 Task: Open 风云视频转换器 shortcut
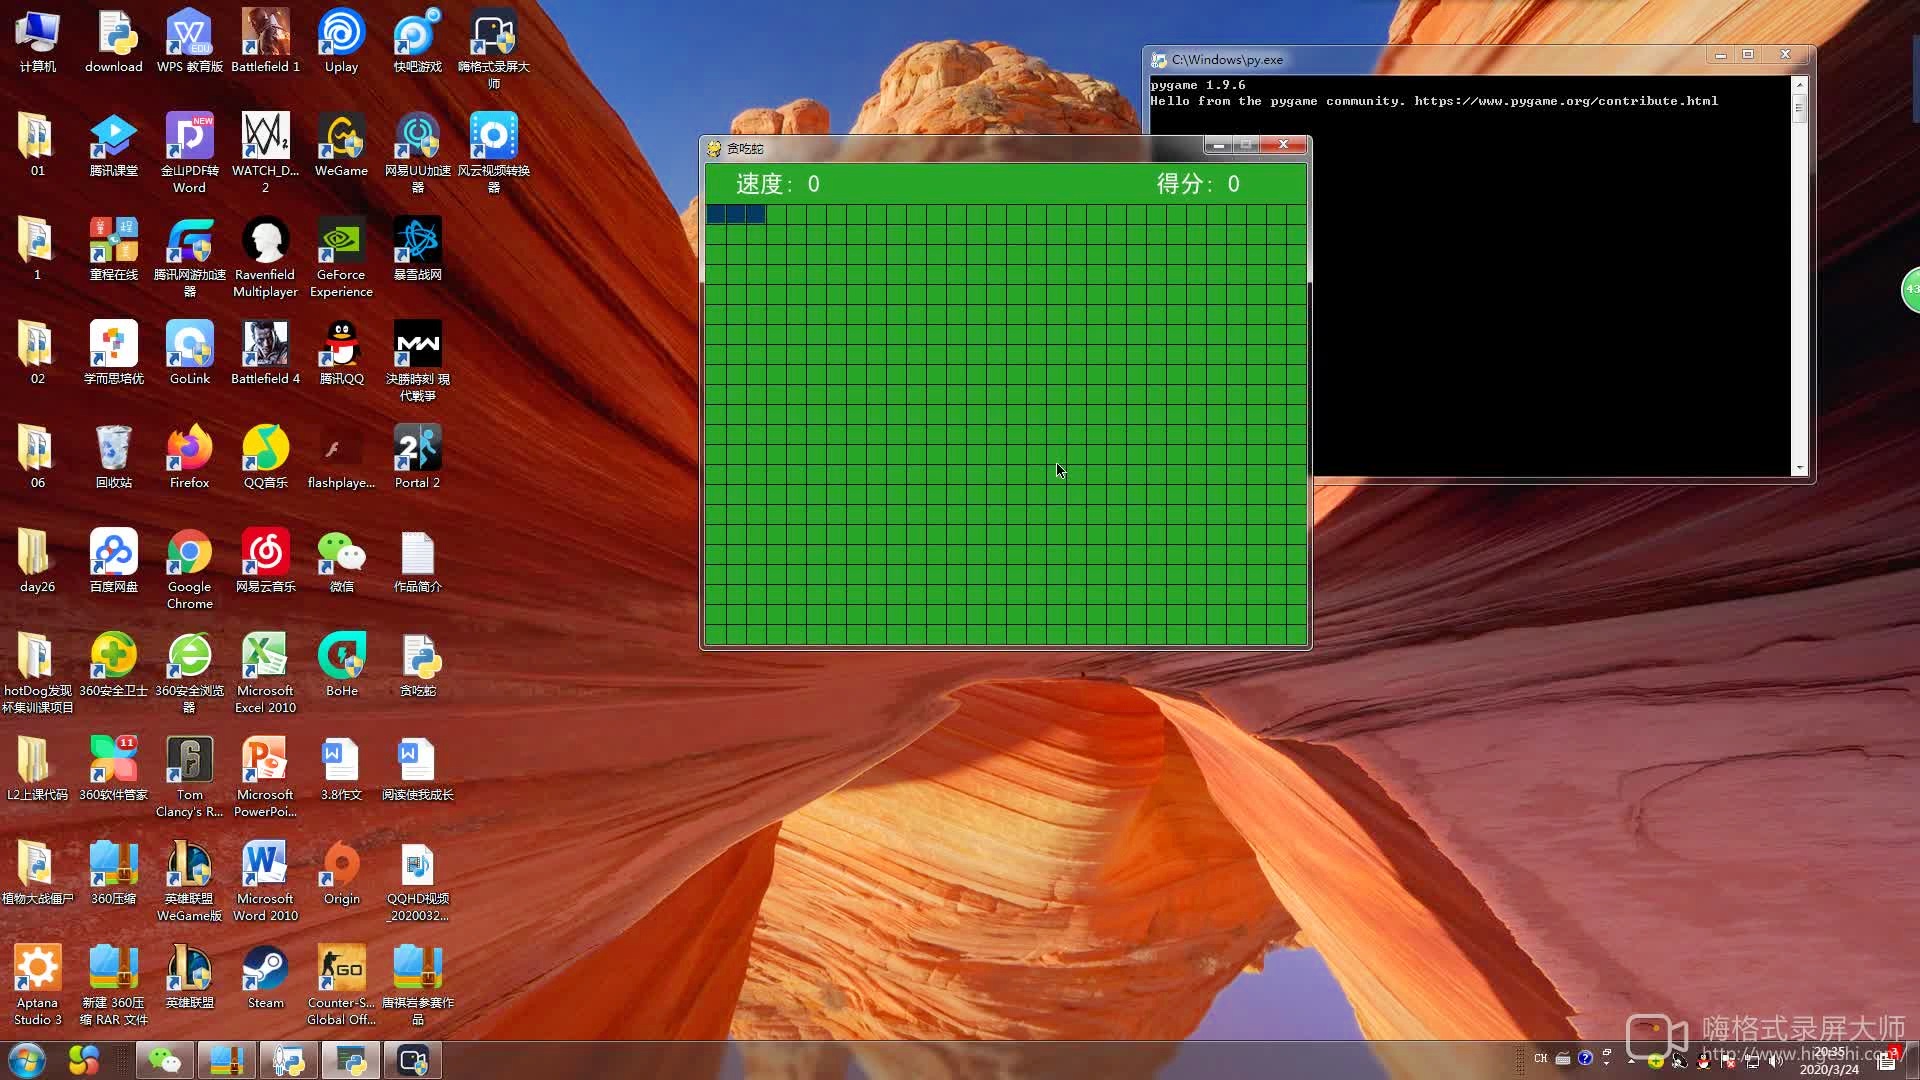tap(493, 152)
